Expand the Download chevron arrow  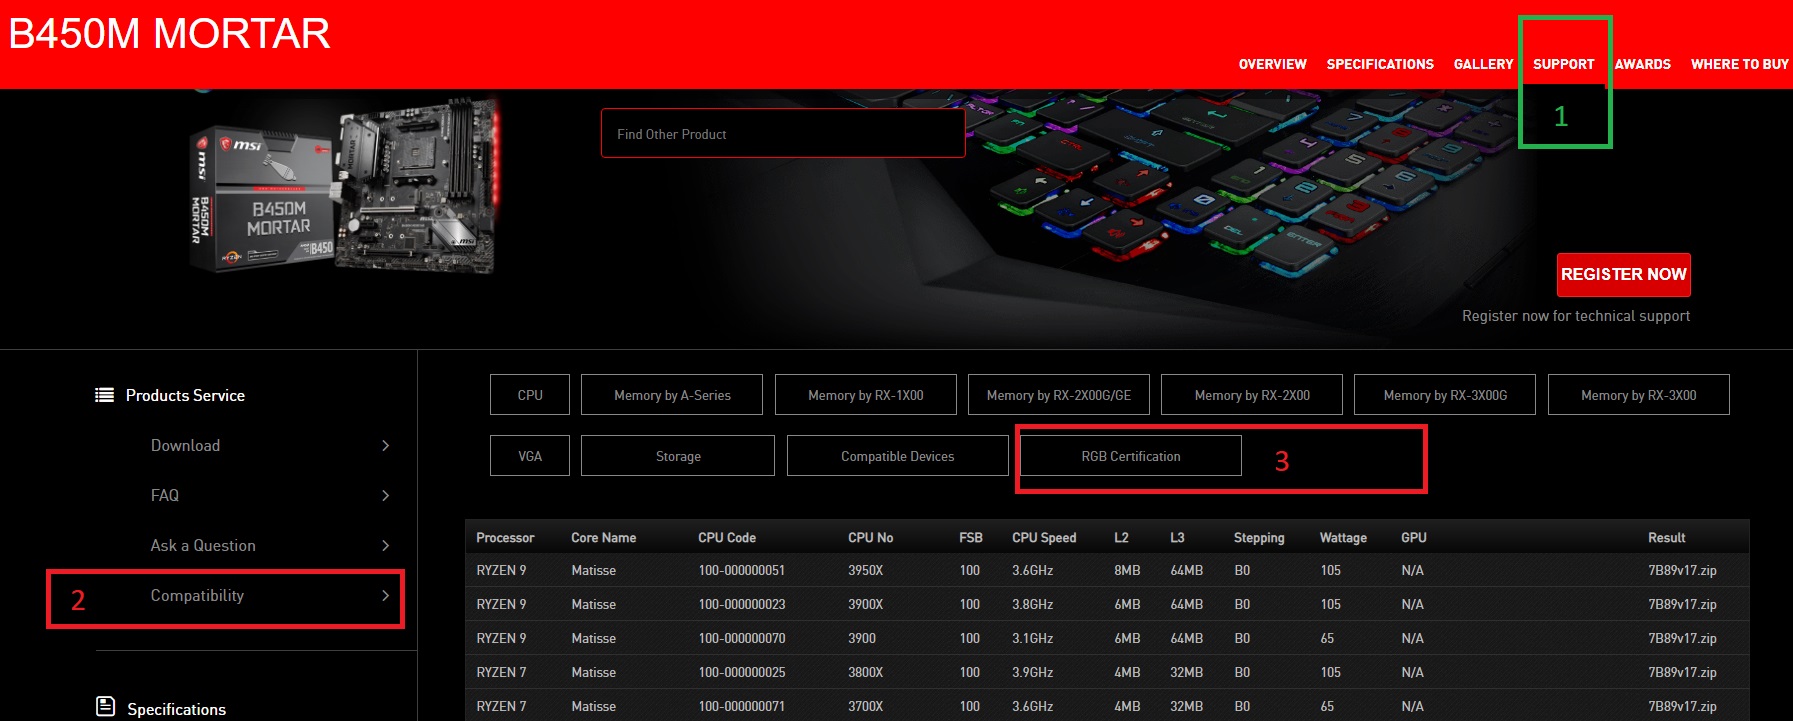tap(385, 446)
